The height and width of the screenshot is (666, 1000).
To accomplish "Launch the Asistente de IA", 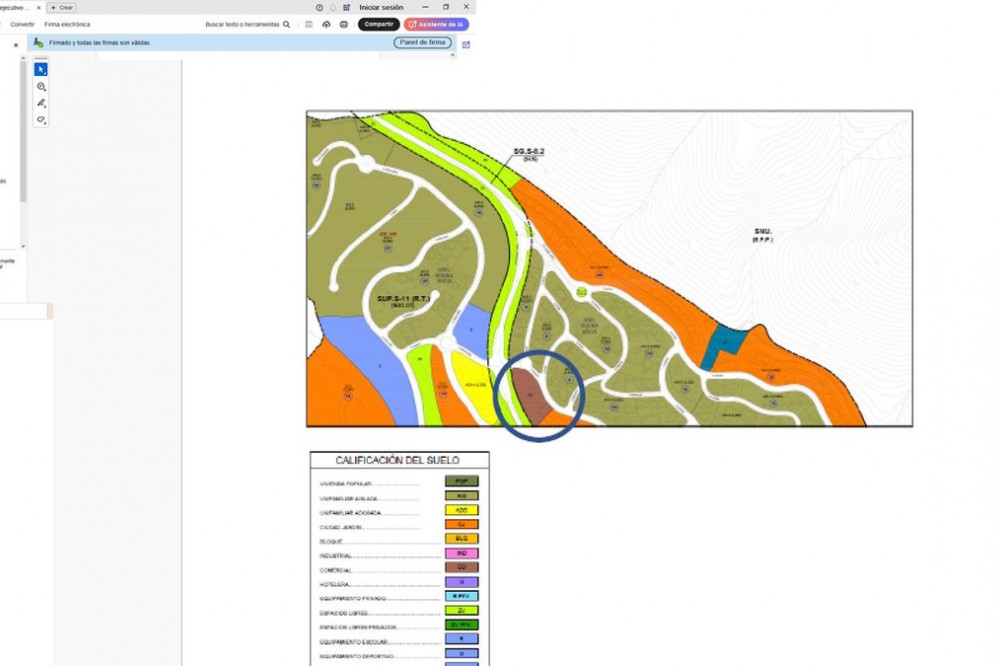I will (x=436, y=24).
